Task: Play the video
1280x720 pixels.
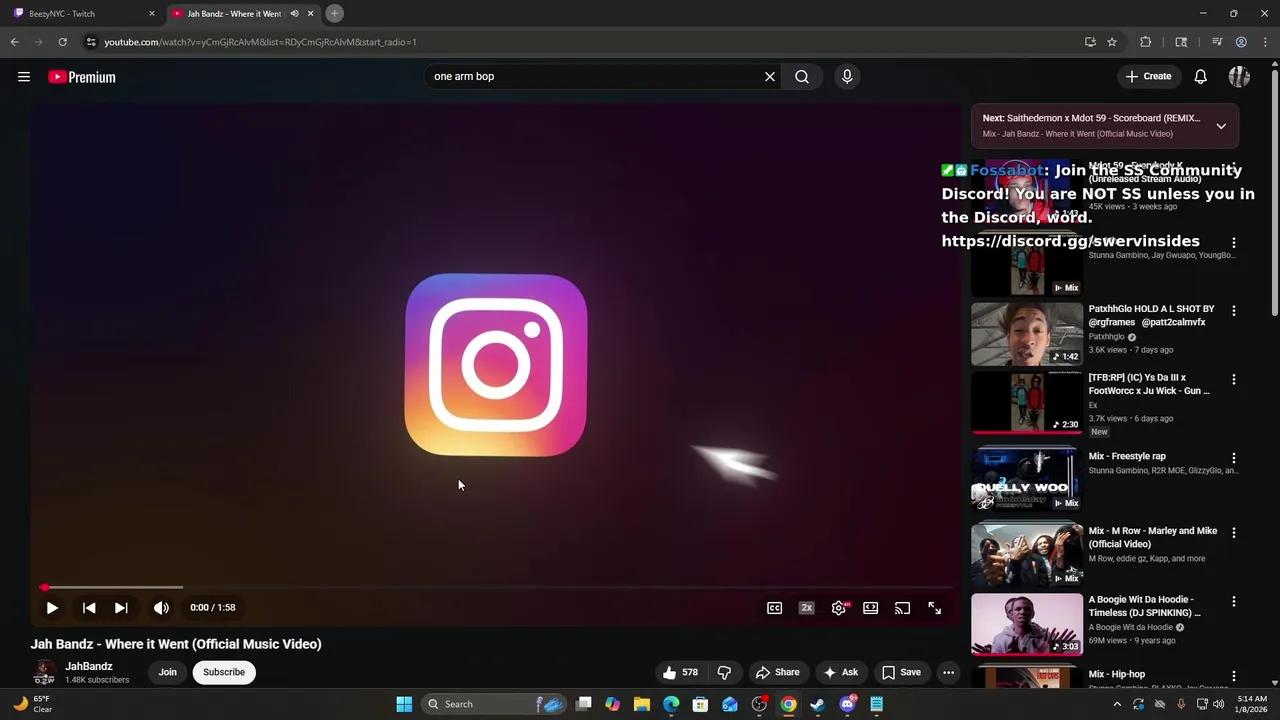Action: 52,607
